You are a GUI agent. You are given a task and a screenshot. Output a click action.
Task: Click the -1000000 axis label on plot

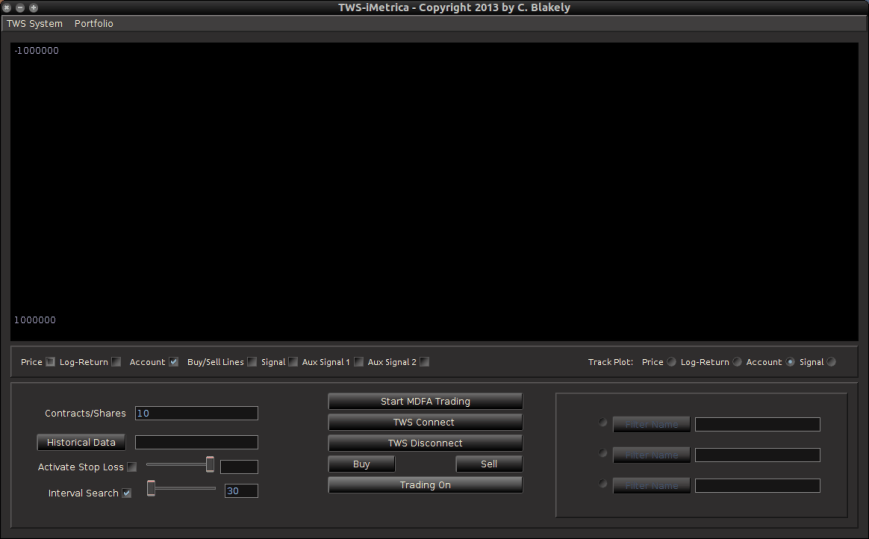click(x=36, y=50)
